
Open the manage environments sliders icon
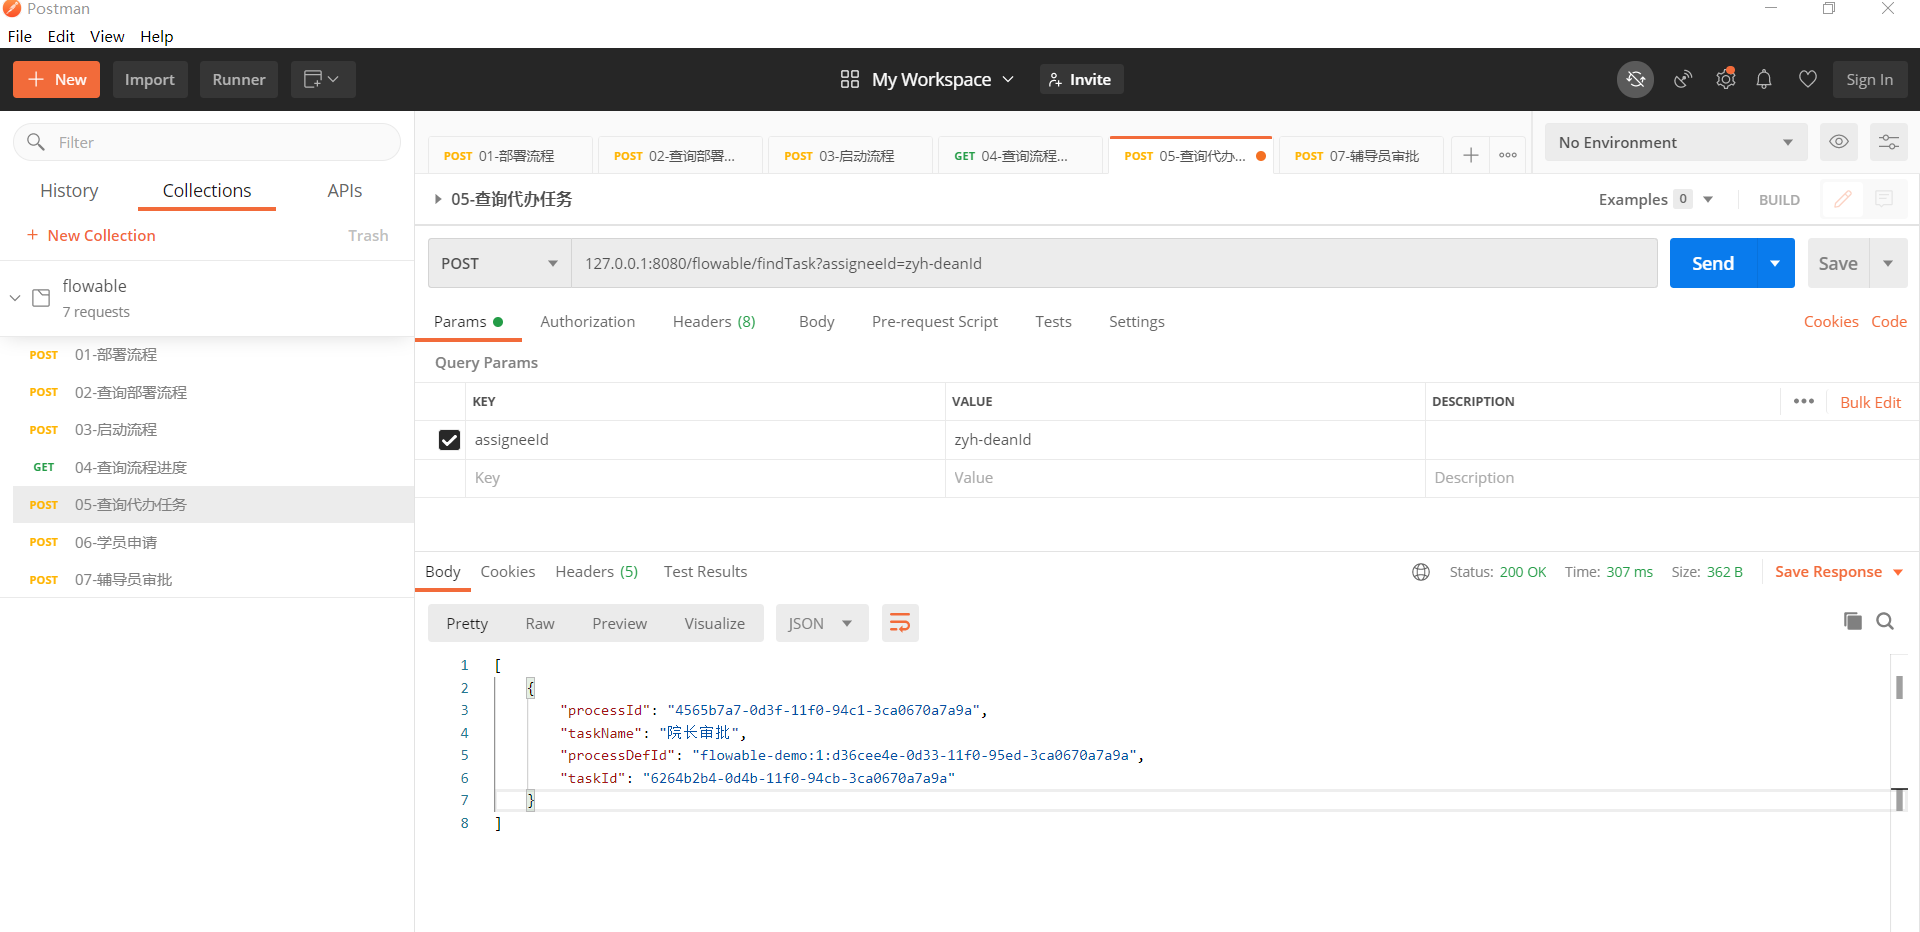1888,142
